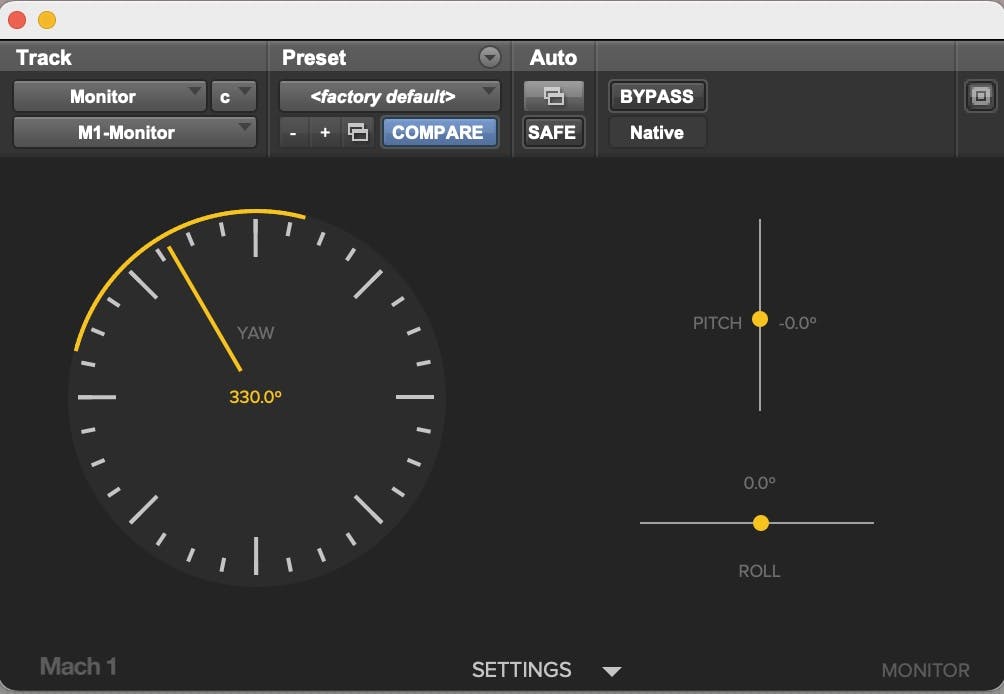Open the Preset librarian circular arrow icon
The width and height of the screenshot is (1004, 694).
pyautogui.click(x=489, y=57)
